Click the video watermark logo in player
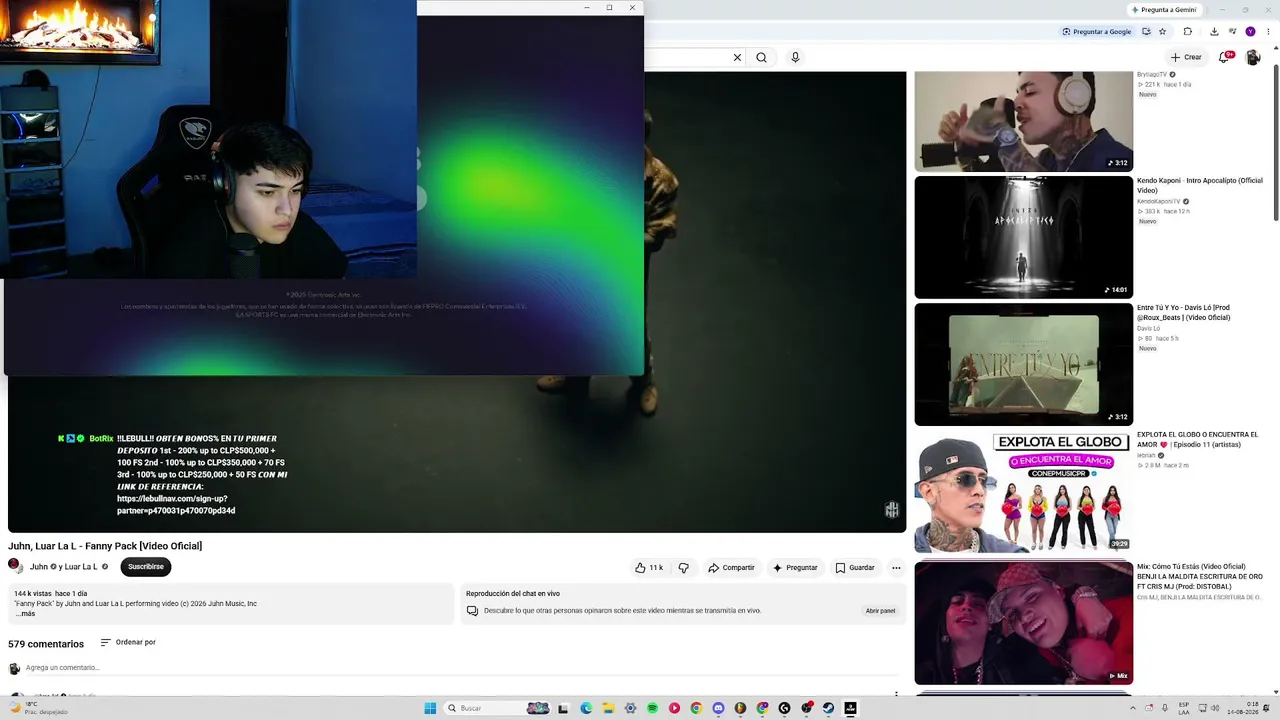The height and width of the screenshot is (720, 1280). pyautogui.click(x=892, y=510)
